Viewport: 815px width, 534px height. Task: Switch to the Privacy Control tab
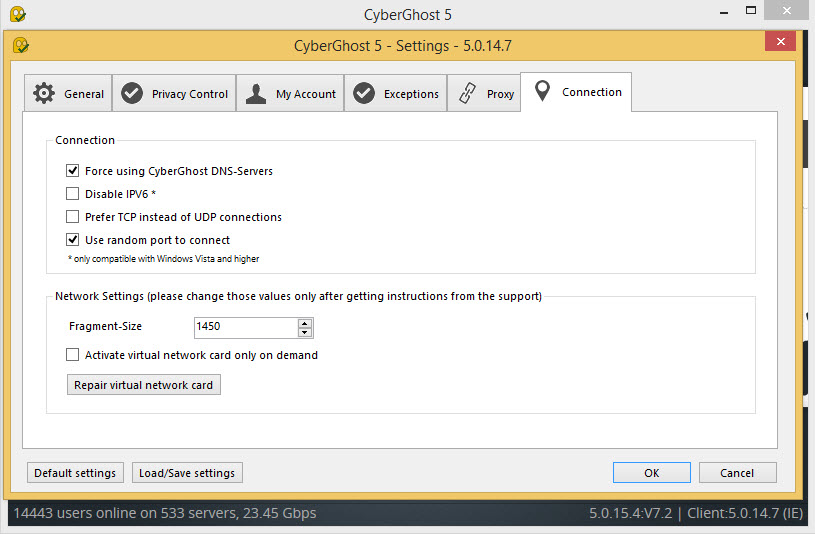point(174,94)
